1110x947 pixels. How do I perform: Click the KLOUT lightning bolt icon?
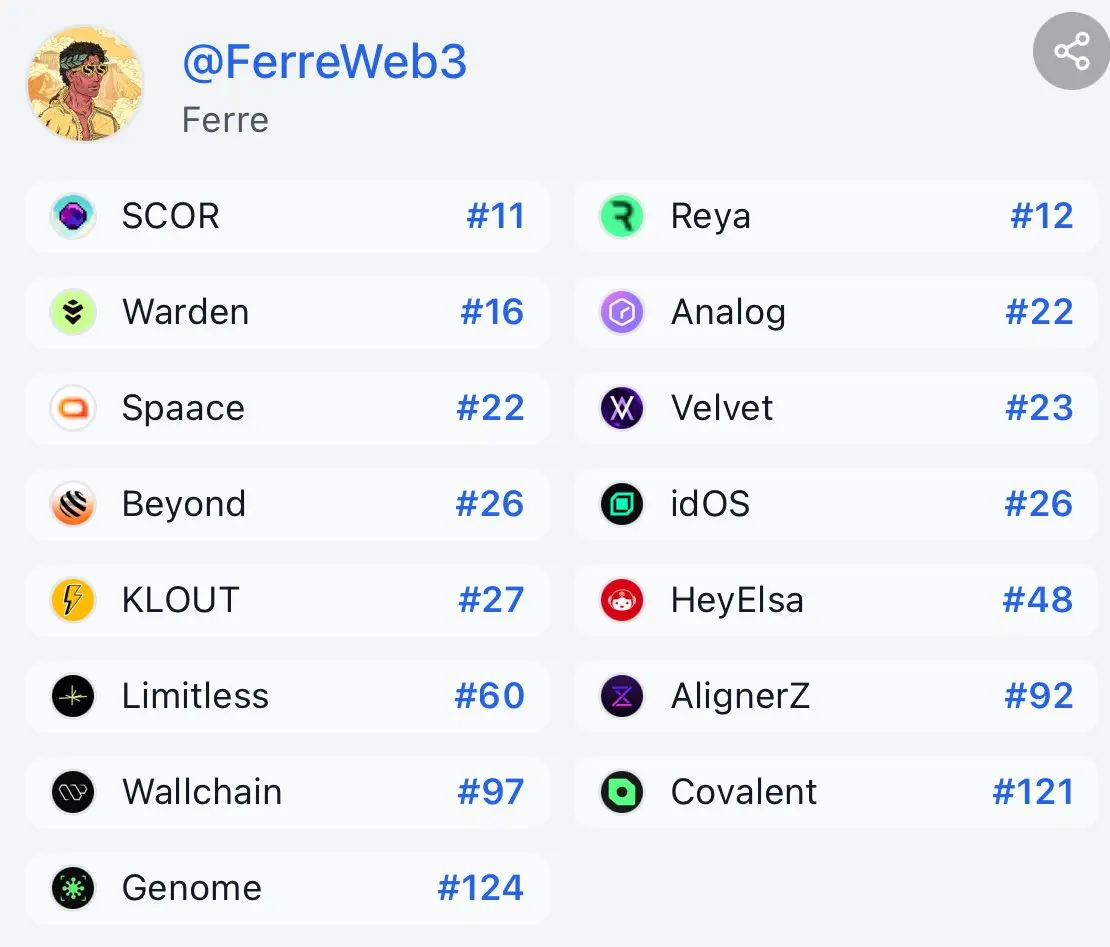pos(73,600)
